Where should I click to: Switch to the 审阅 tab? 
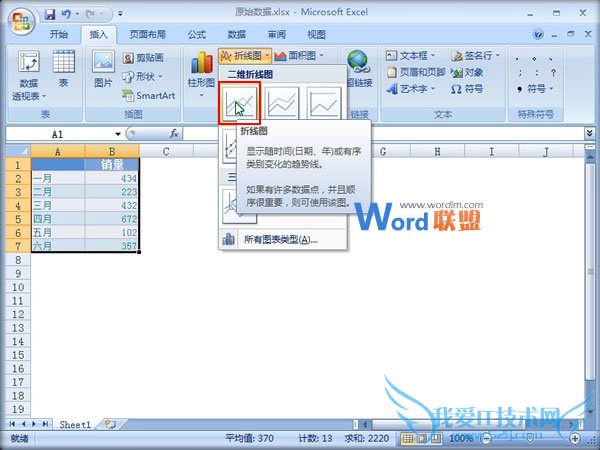pos(277,34)
